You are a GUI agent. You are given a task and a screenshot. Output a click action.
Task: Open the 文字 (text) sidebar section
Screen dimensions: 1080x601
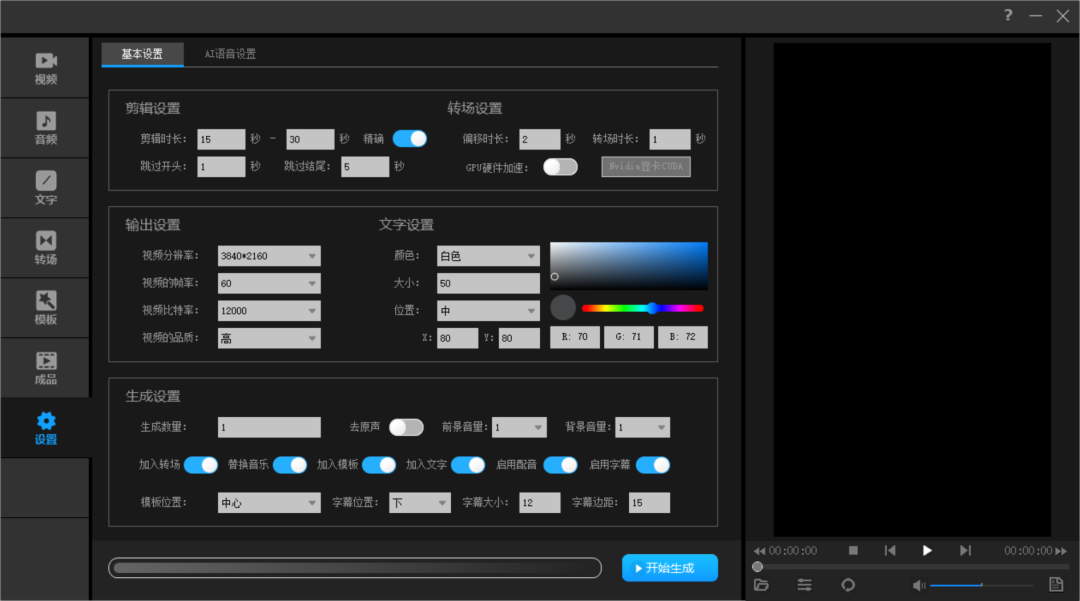(45, 188)
